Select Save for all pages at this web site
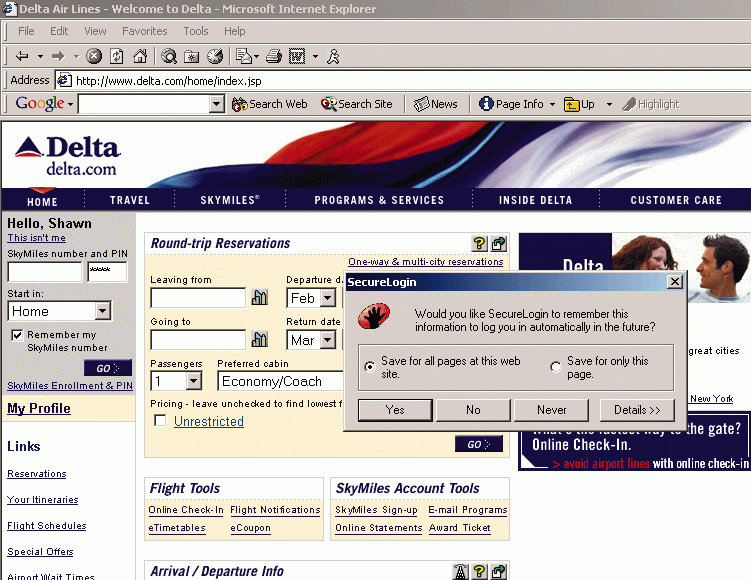Viewport: 751px width, 580px height. 369,367
